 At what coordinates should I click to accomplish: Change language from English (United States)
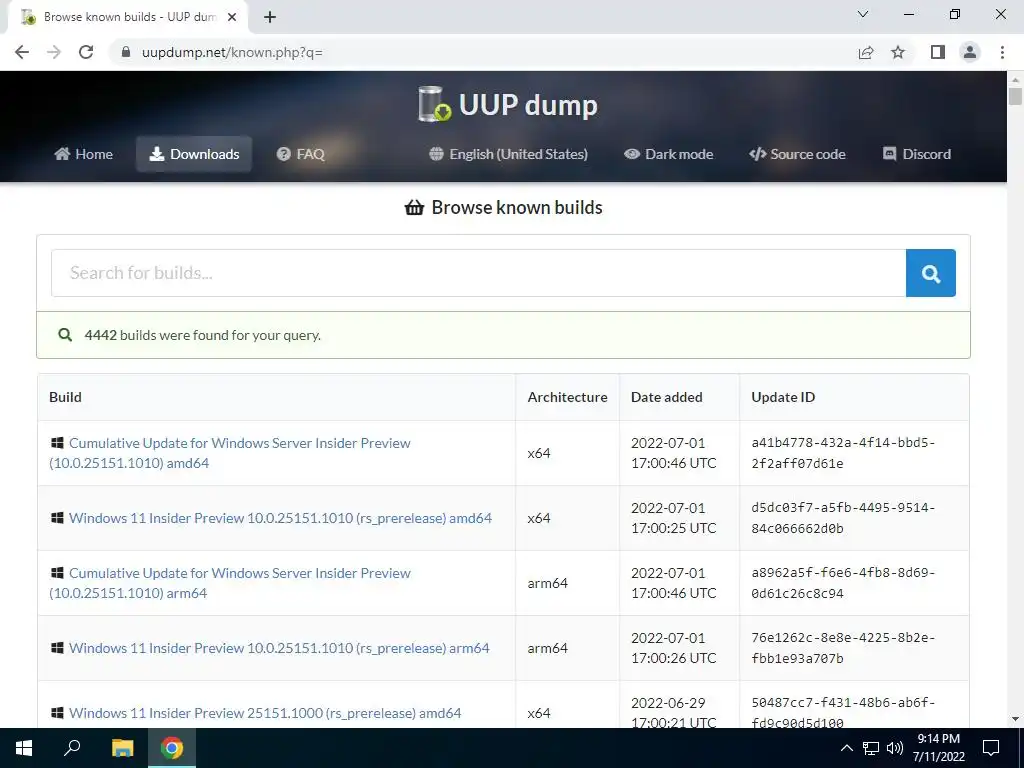pos(508,154)
